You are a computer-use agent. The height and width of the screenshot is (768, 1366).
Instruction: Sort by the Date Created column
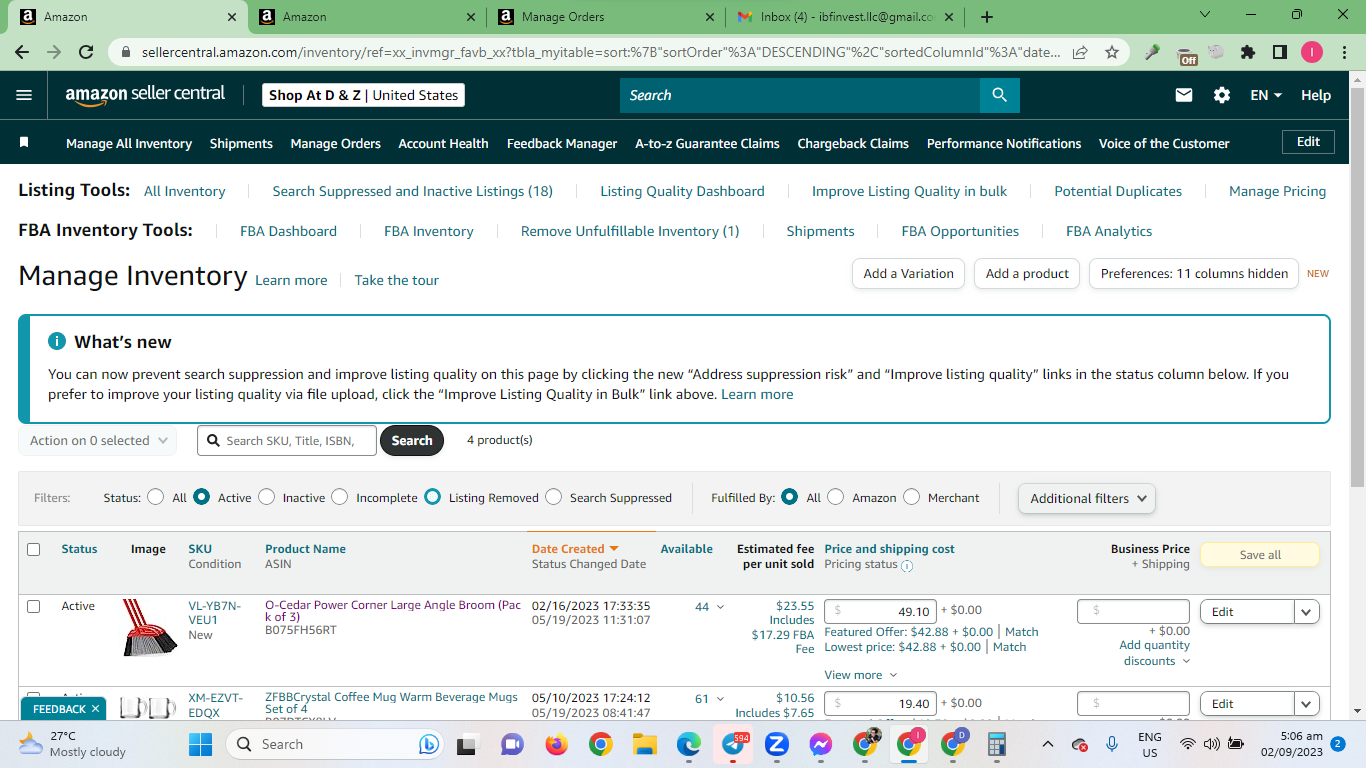[575, 549]
